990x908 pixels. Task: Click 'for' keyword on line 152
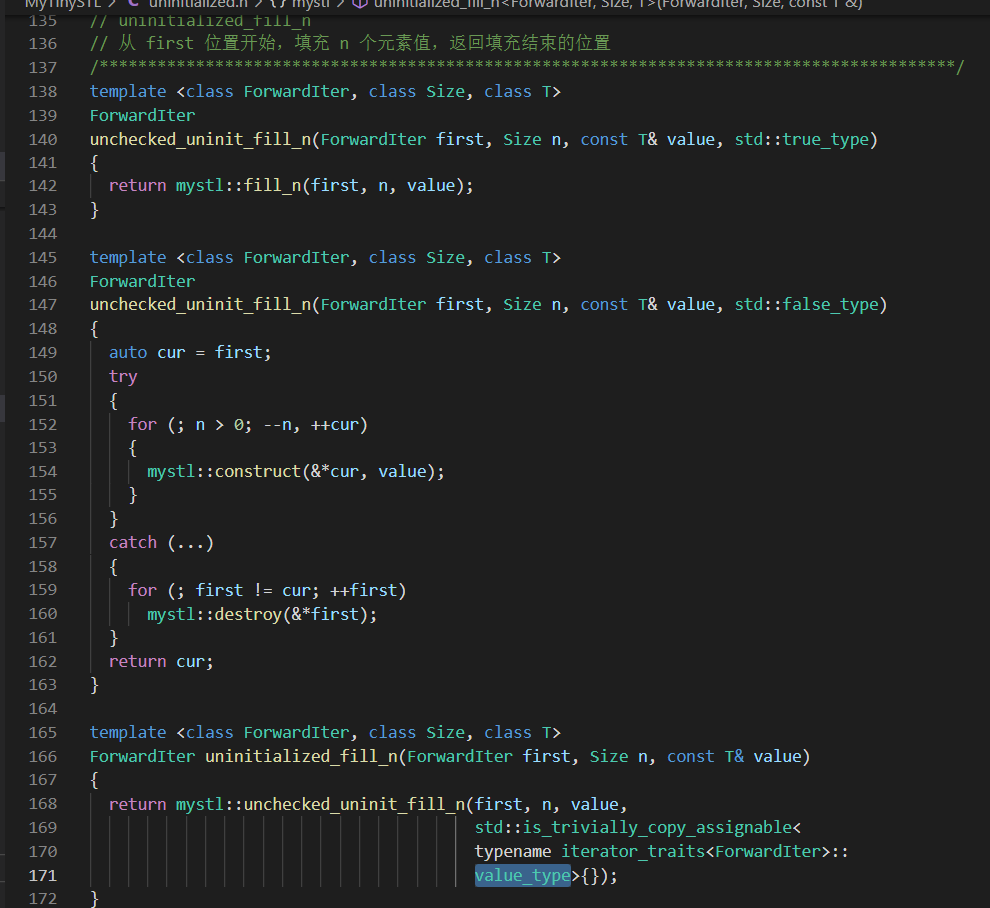click(x=143, y=424)
